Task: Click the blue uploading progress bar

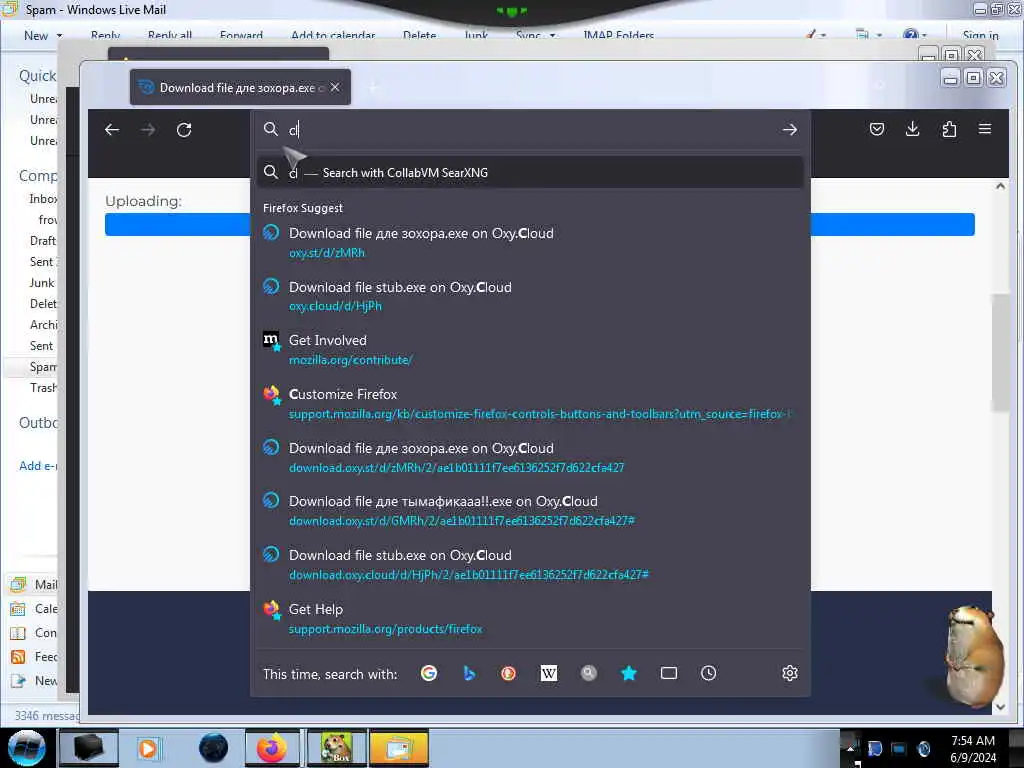Action: (892, 224)
